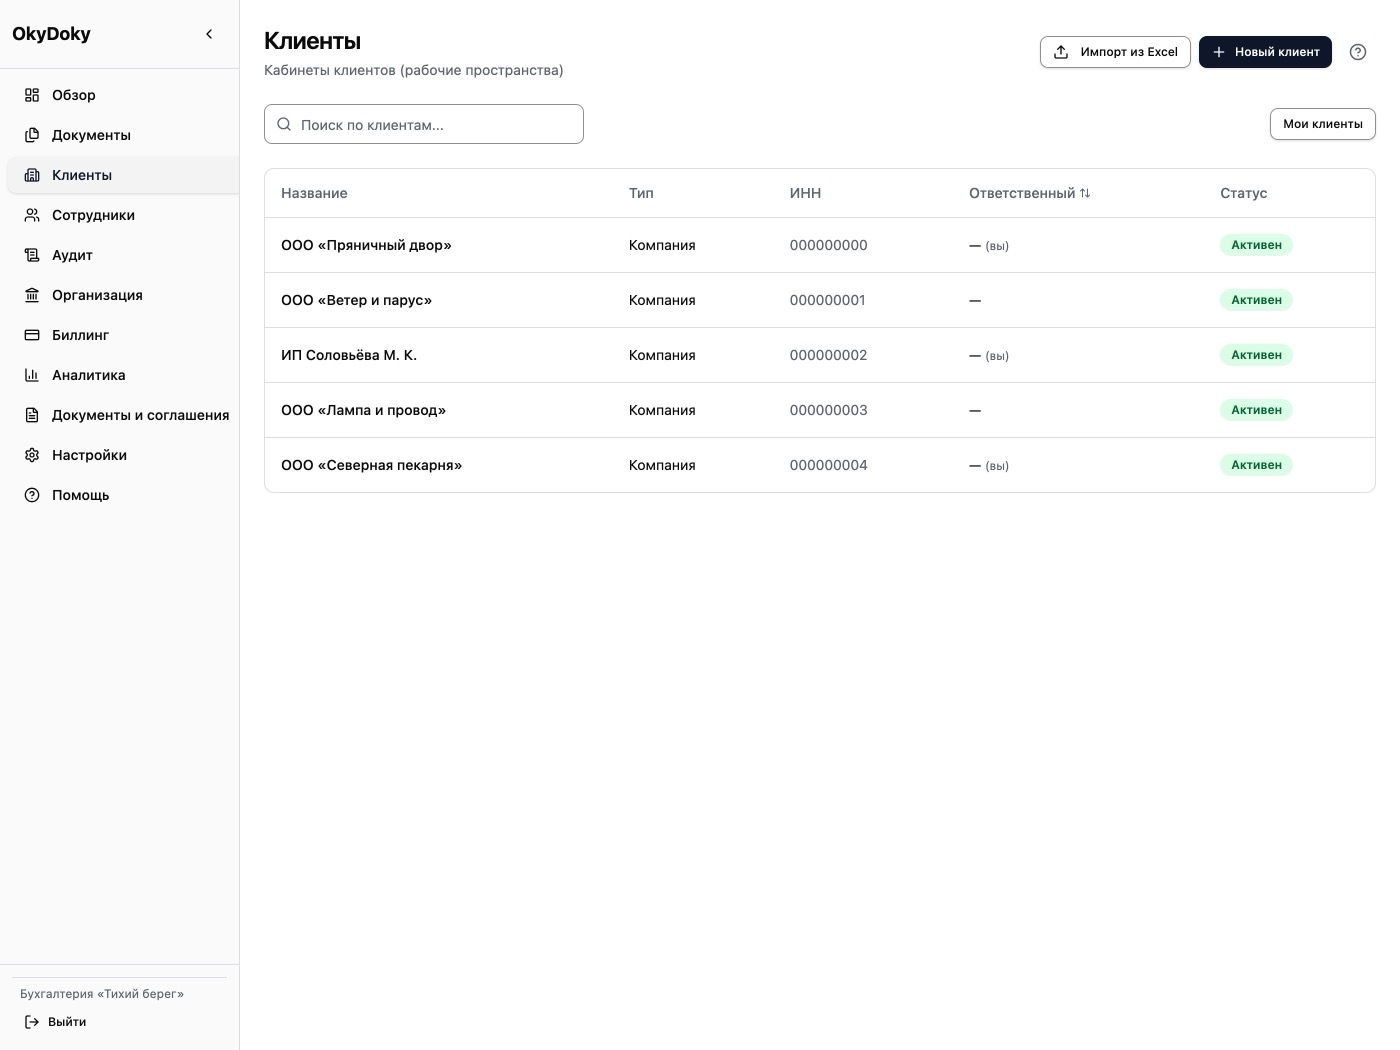
Task: Click INN value 000000001
Action: 827,300
